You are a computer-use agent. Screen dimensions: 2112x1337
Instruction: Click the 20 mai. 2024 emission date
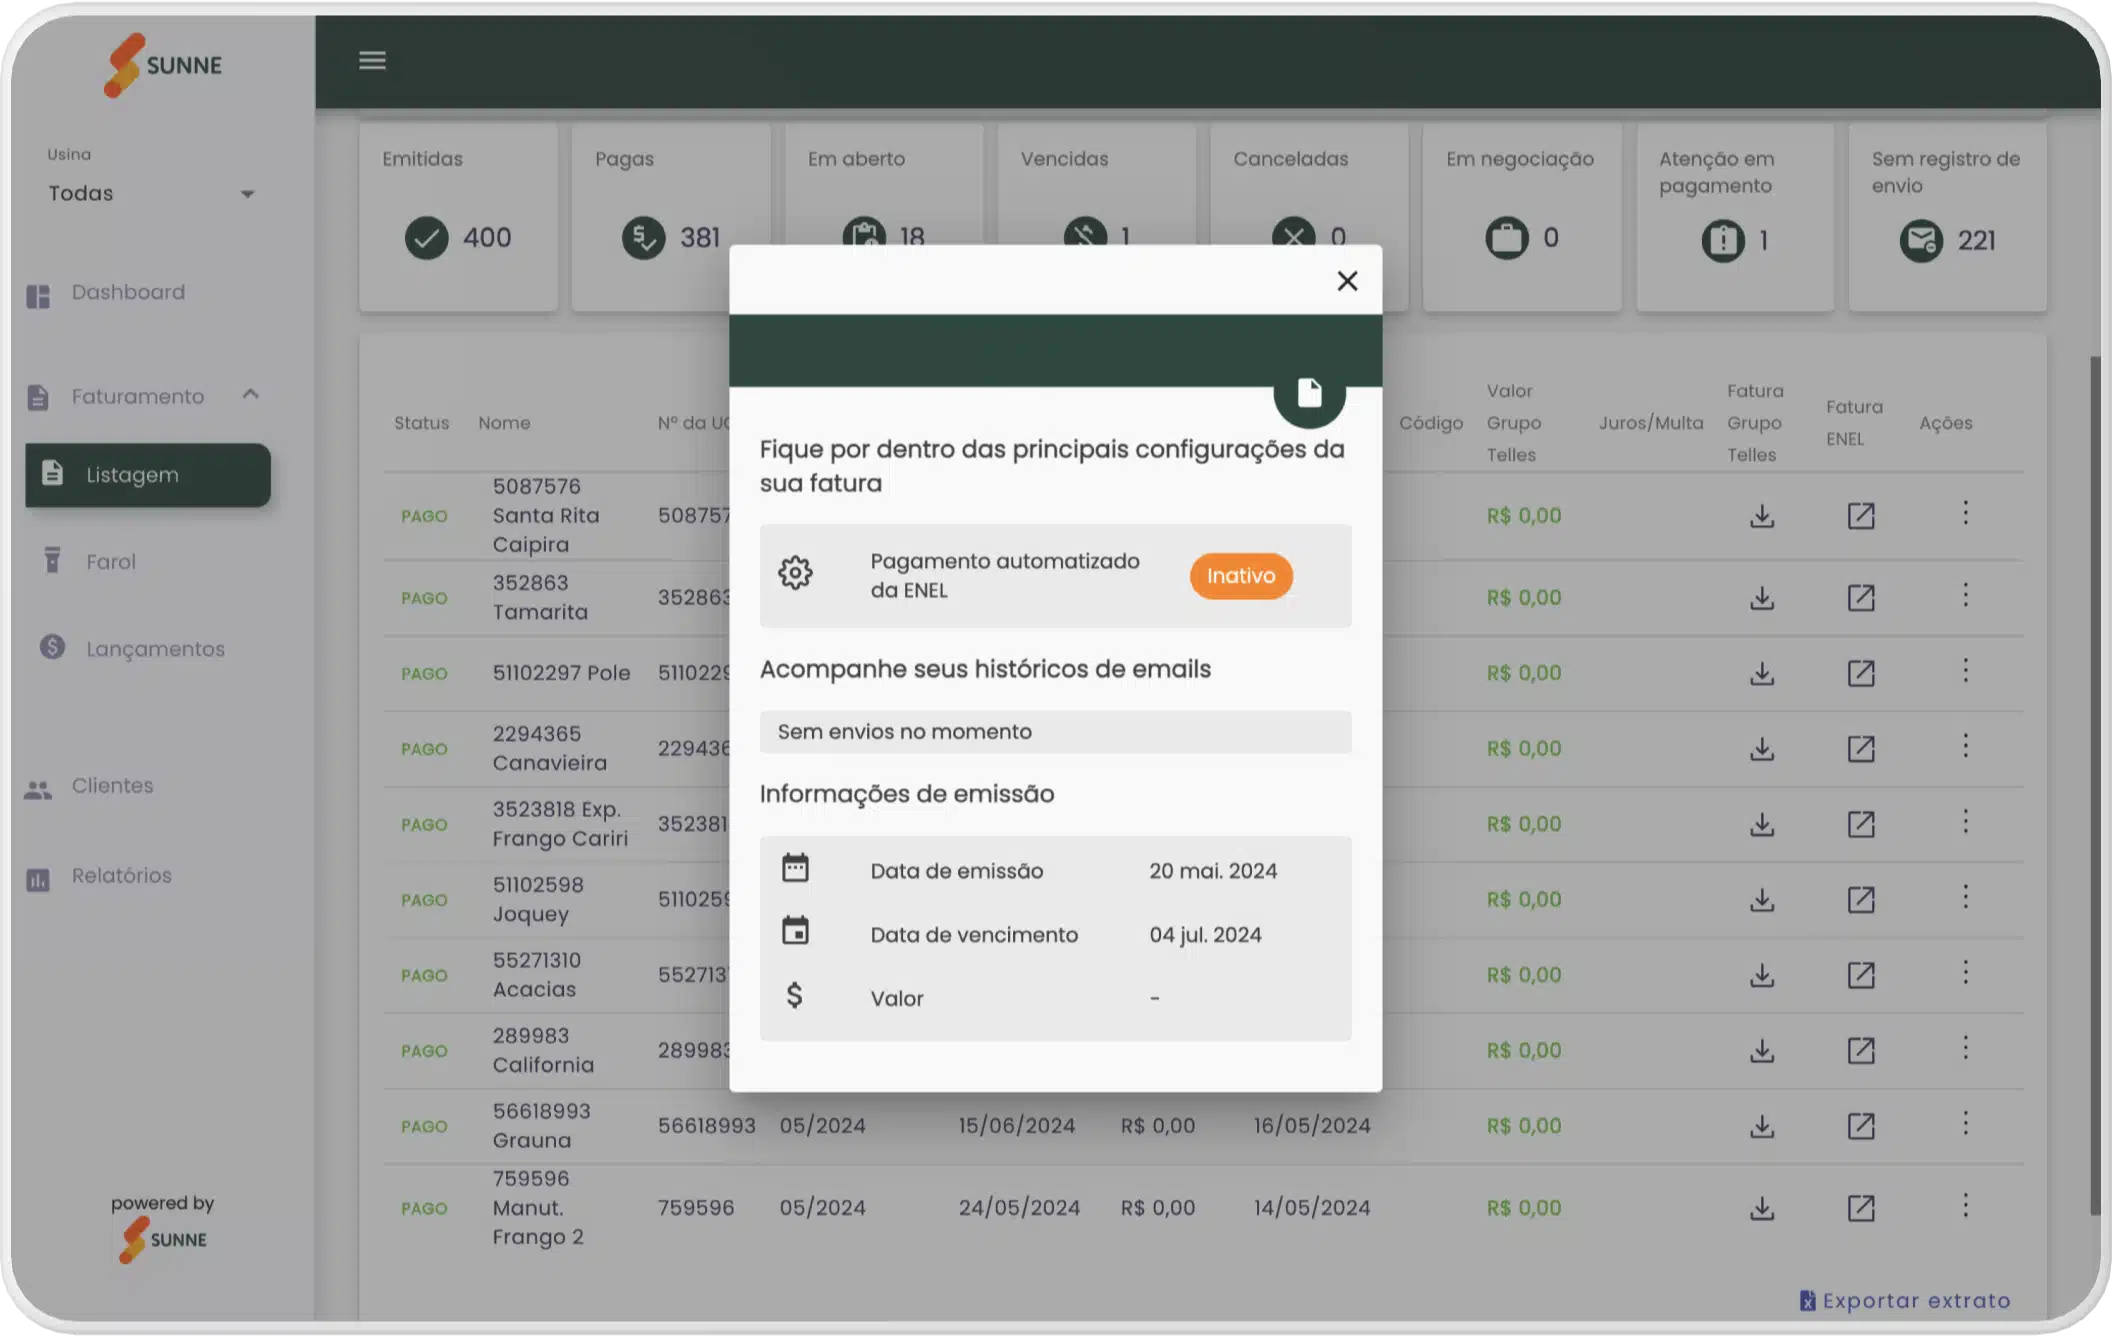(x=1213, y=871)
